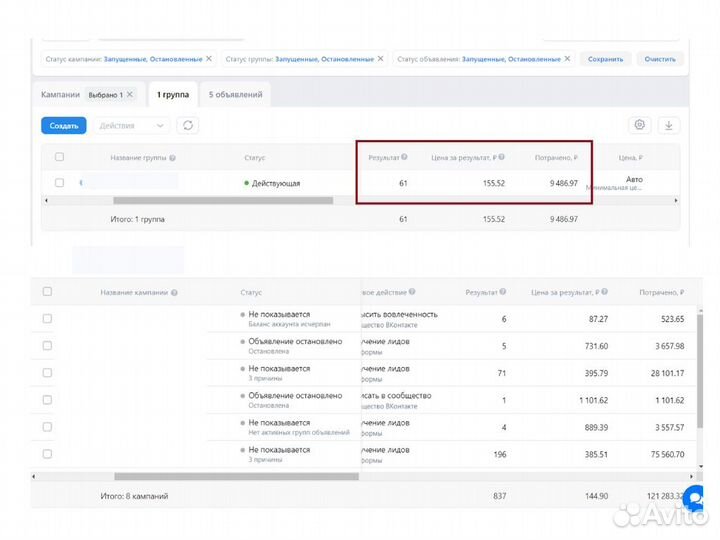
Task: Check the row with result 6 checkbox
Action: point(47,319)
